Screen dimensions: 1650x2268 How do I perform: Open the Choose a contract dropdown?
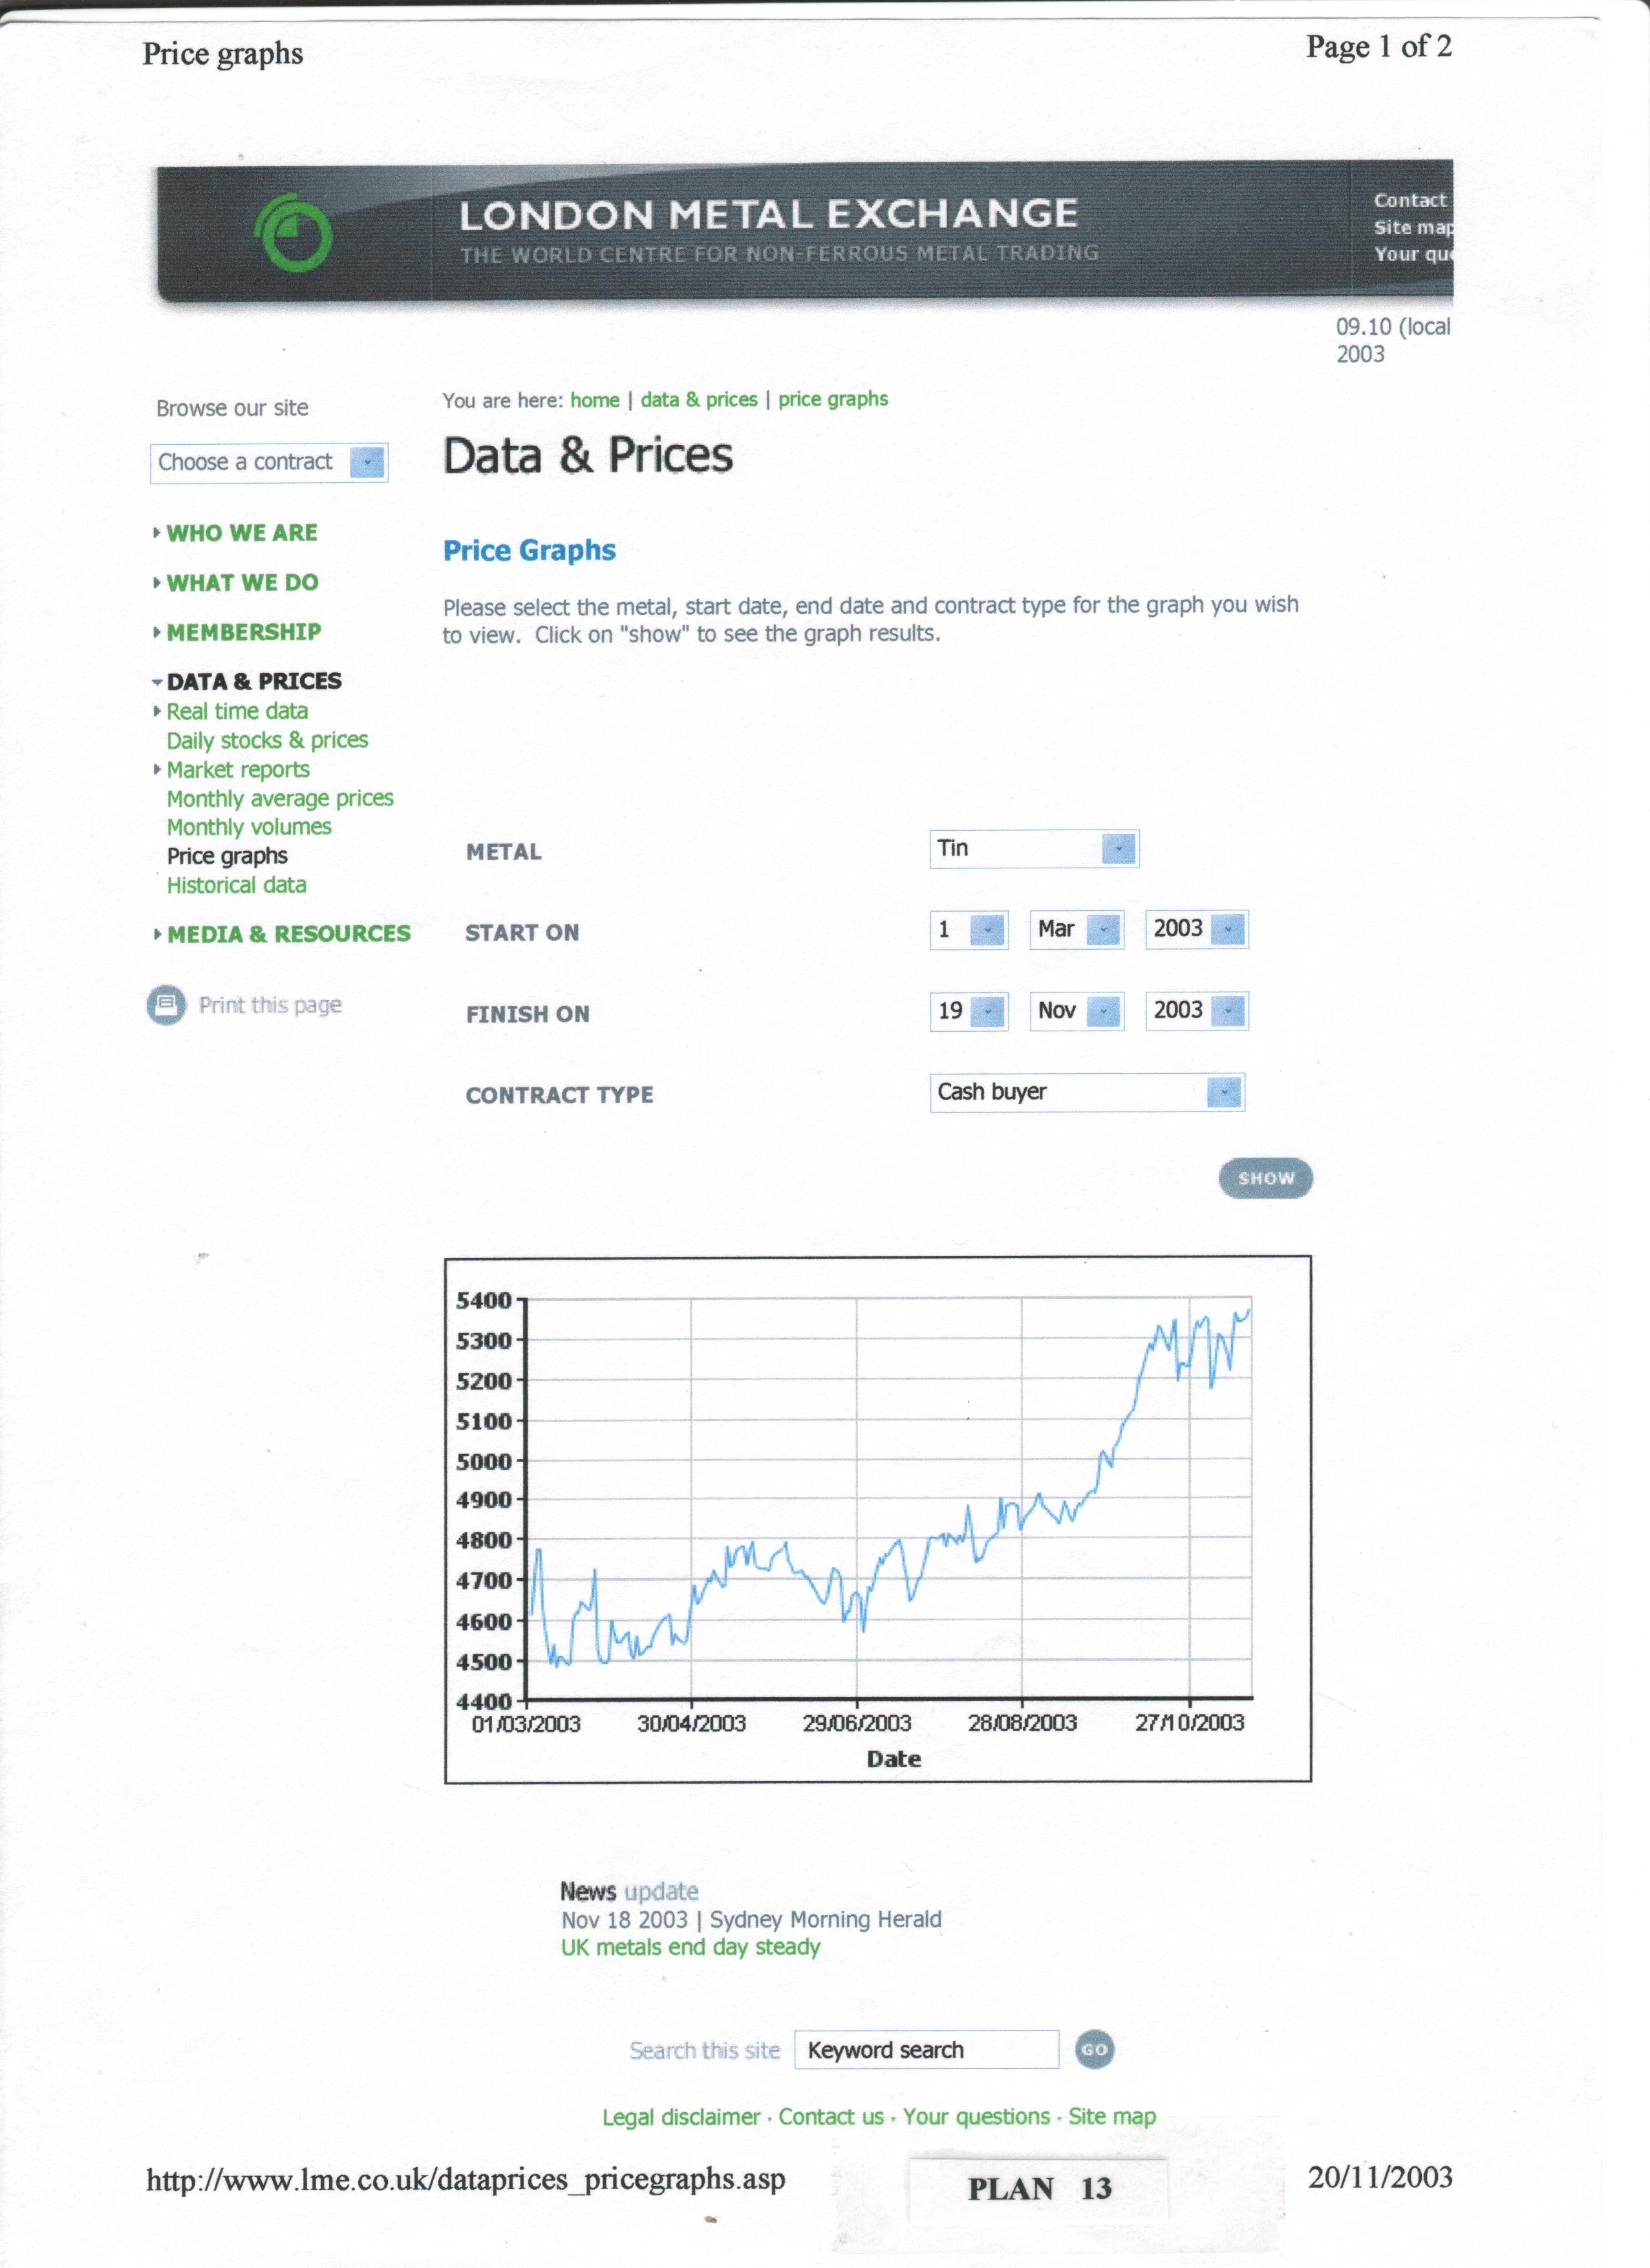click(367, 462)
